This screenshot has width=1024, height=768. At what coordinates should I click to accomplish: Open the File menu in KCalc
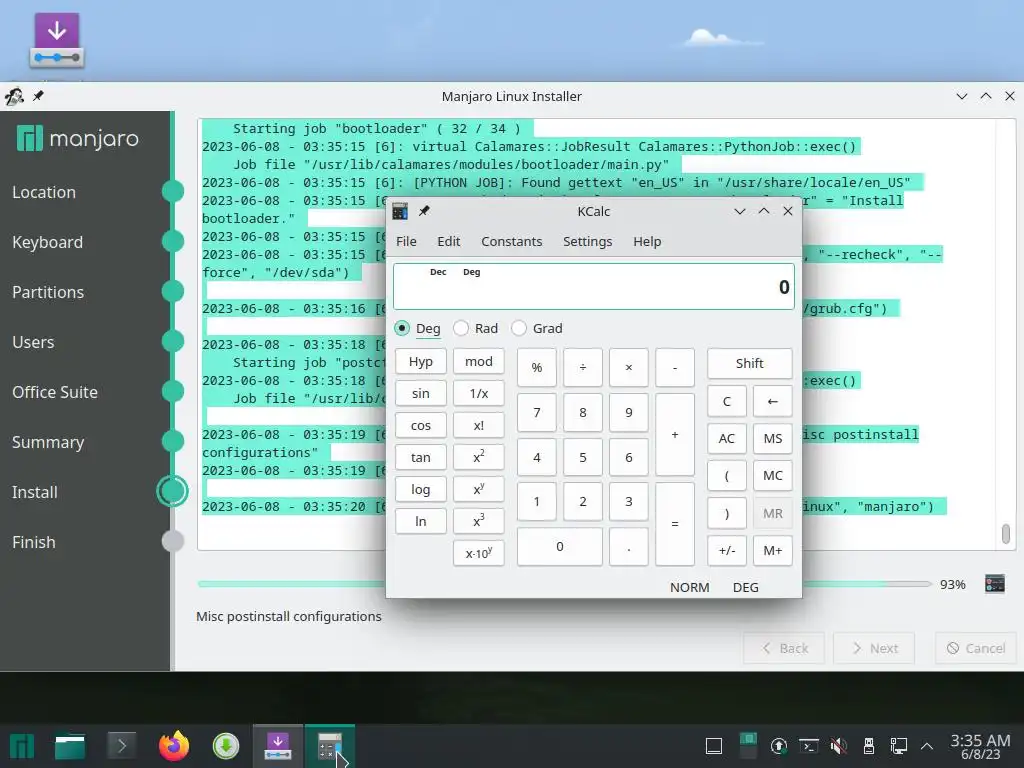[406, 242]
